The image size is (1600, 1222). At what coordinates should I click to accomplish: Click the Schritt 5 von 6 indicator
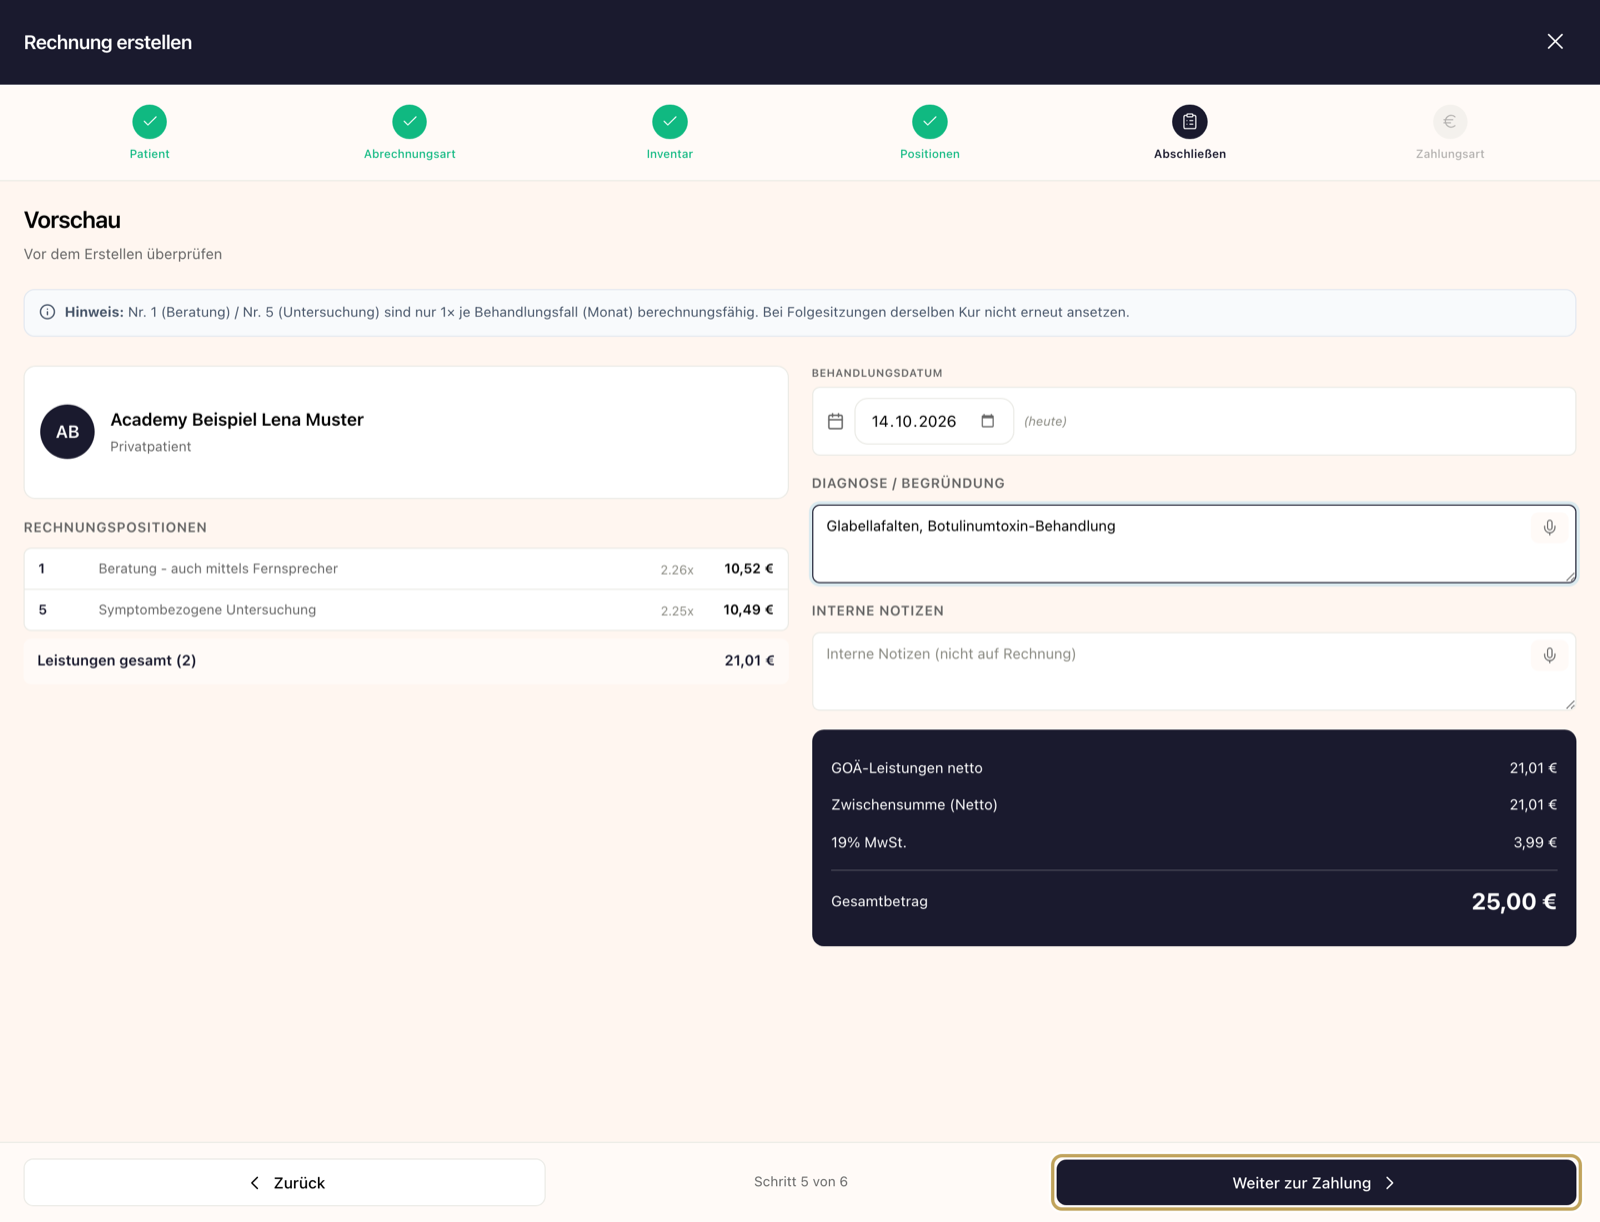tap(801, 1182)
